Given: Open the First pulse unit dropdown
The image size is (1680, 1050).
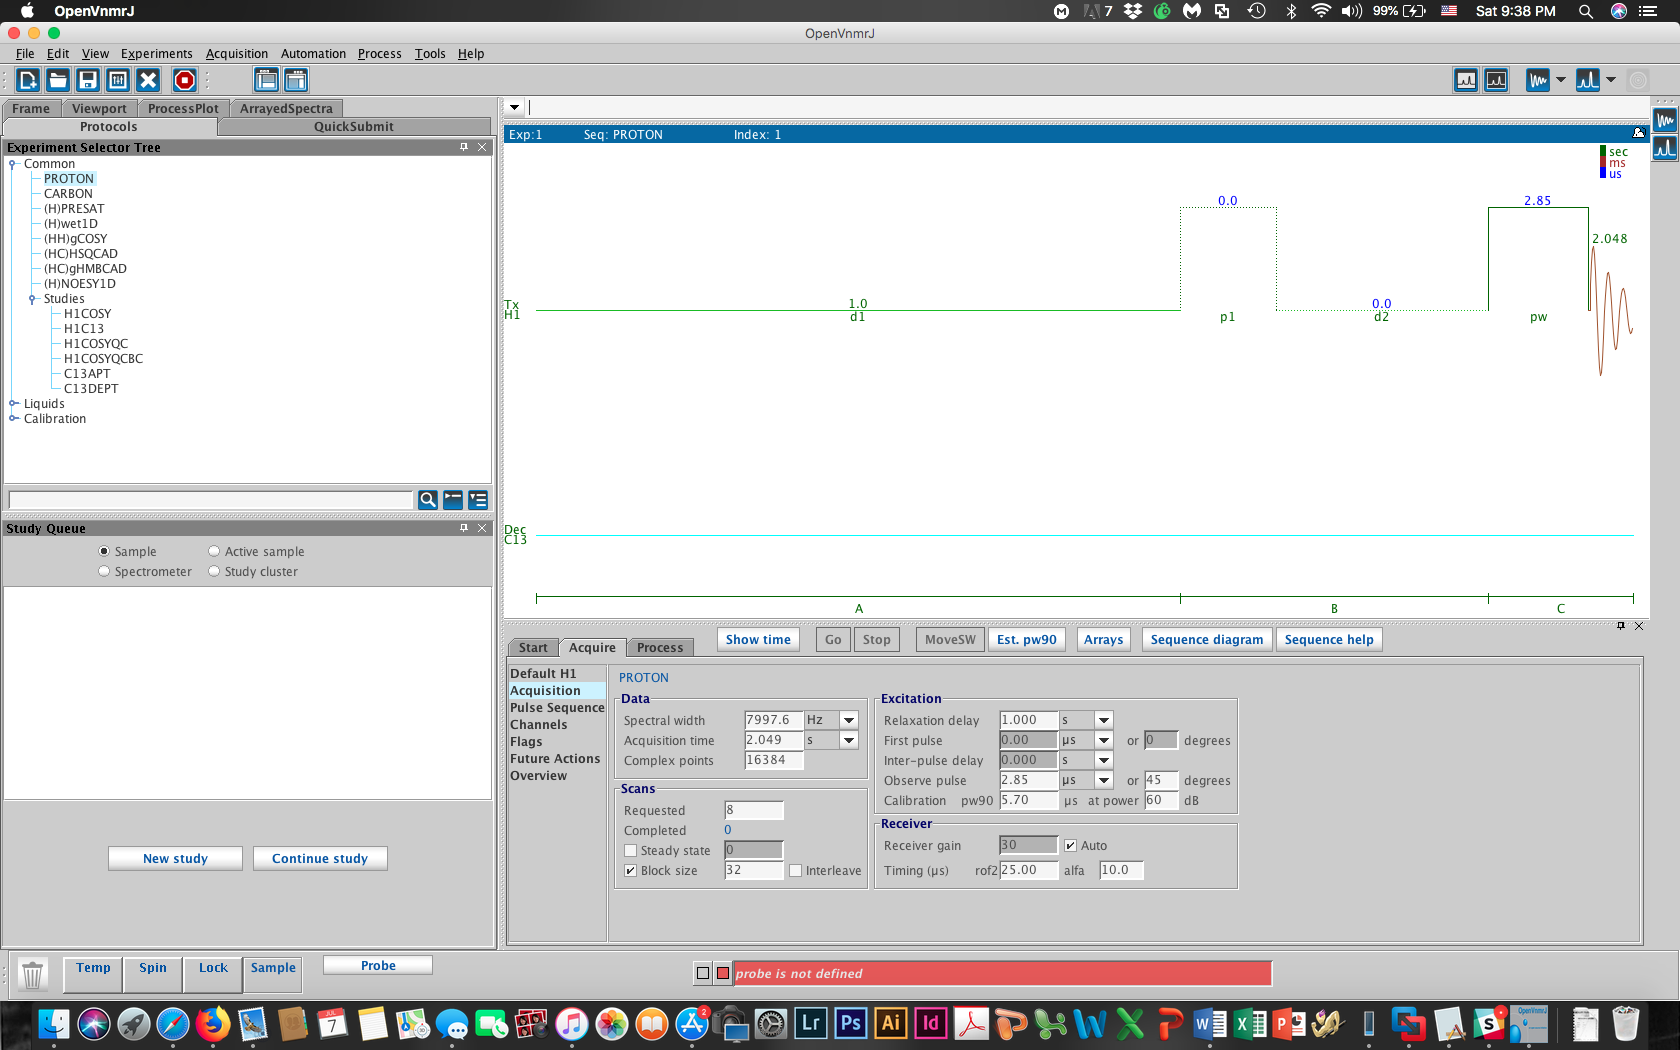Looking at the screenshot, I should pos(1104,740).
